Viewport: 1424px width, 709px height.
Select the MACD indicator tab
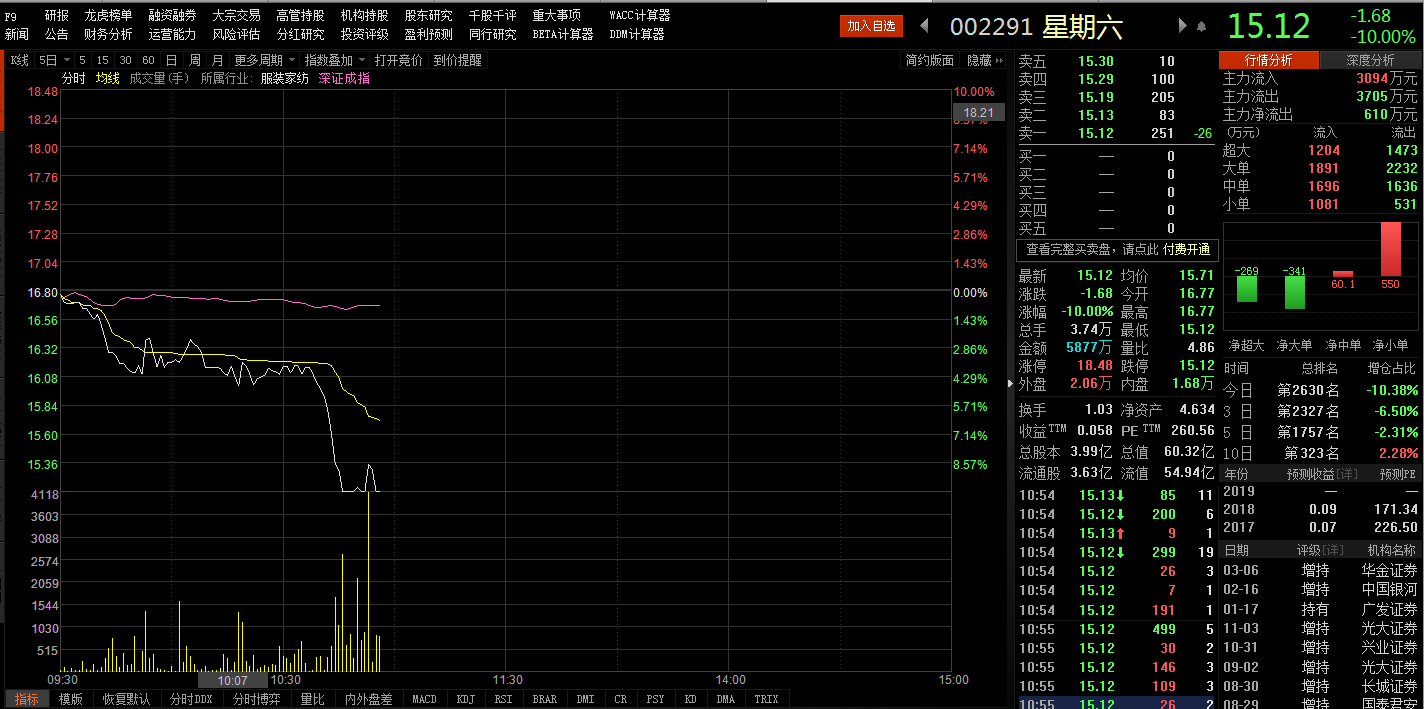(424, 699)
